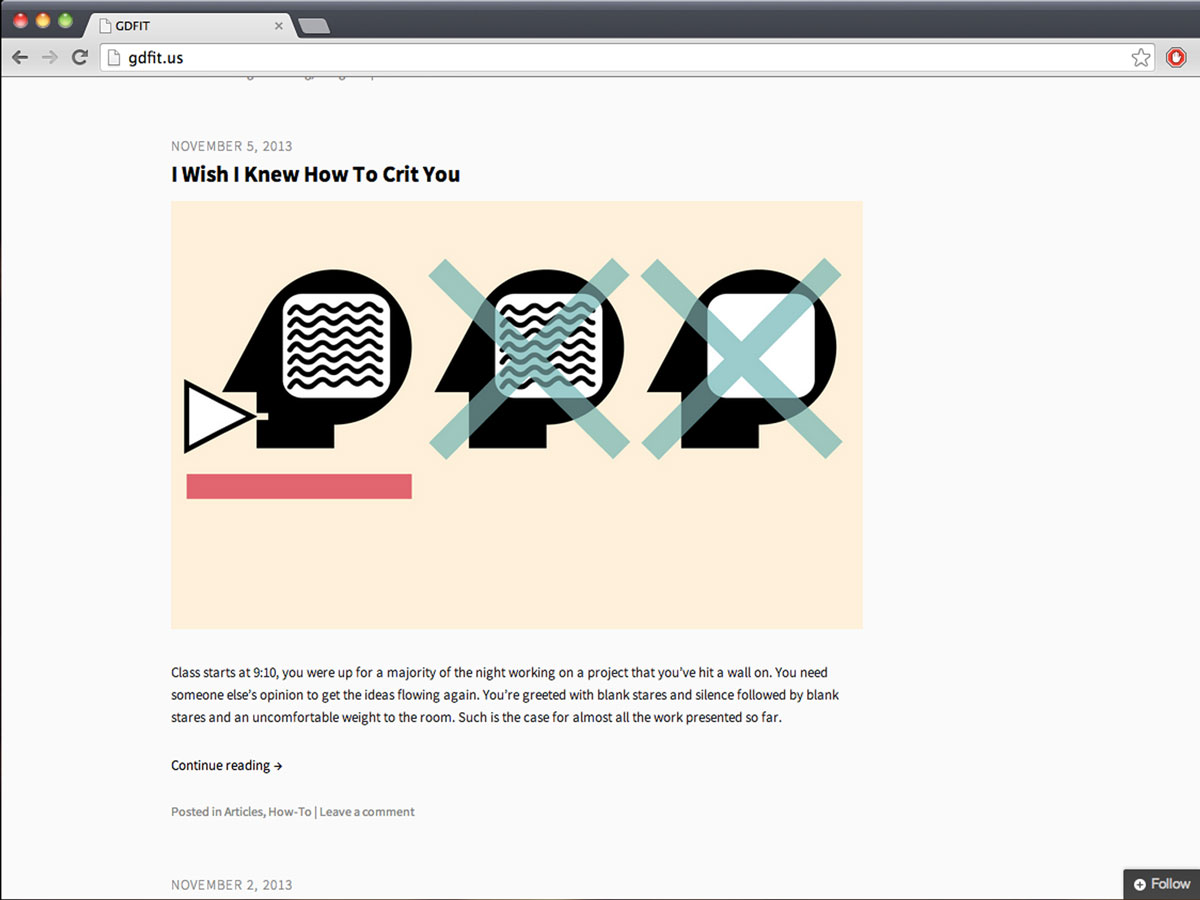Open the red Adblock extension icon
Image resolution: width=1200 pixels, height=900 pixels.
click(1176, 58)
